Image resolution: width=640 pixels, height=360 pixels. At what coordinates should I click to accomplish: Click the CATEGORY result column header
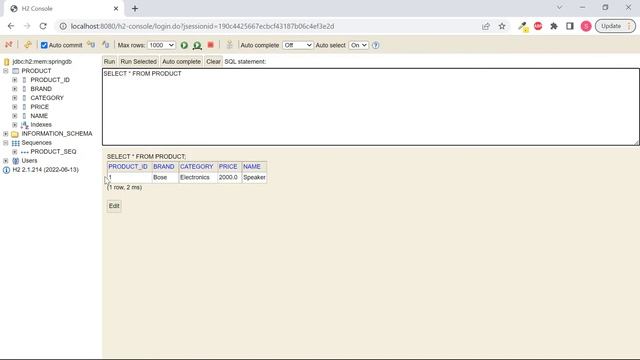tap(197, 167)
